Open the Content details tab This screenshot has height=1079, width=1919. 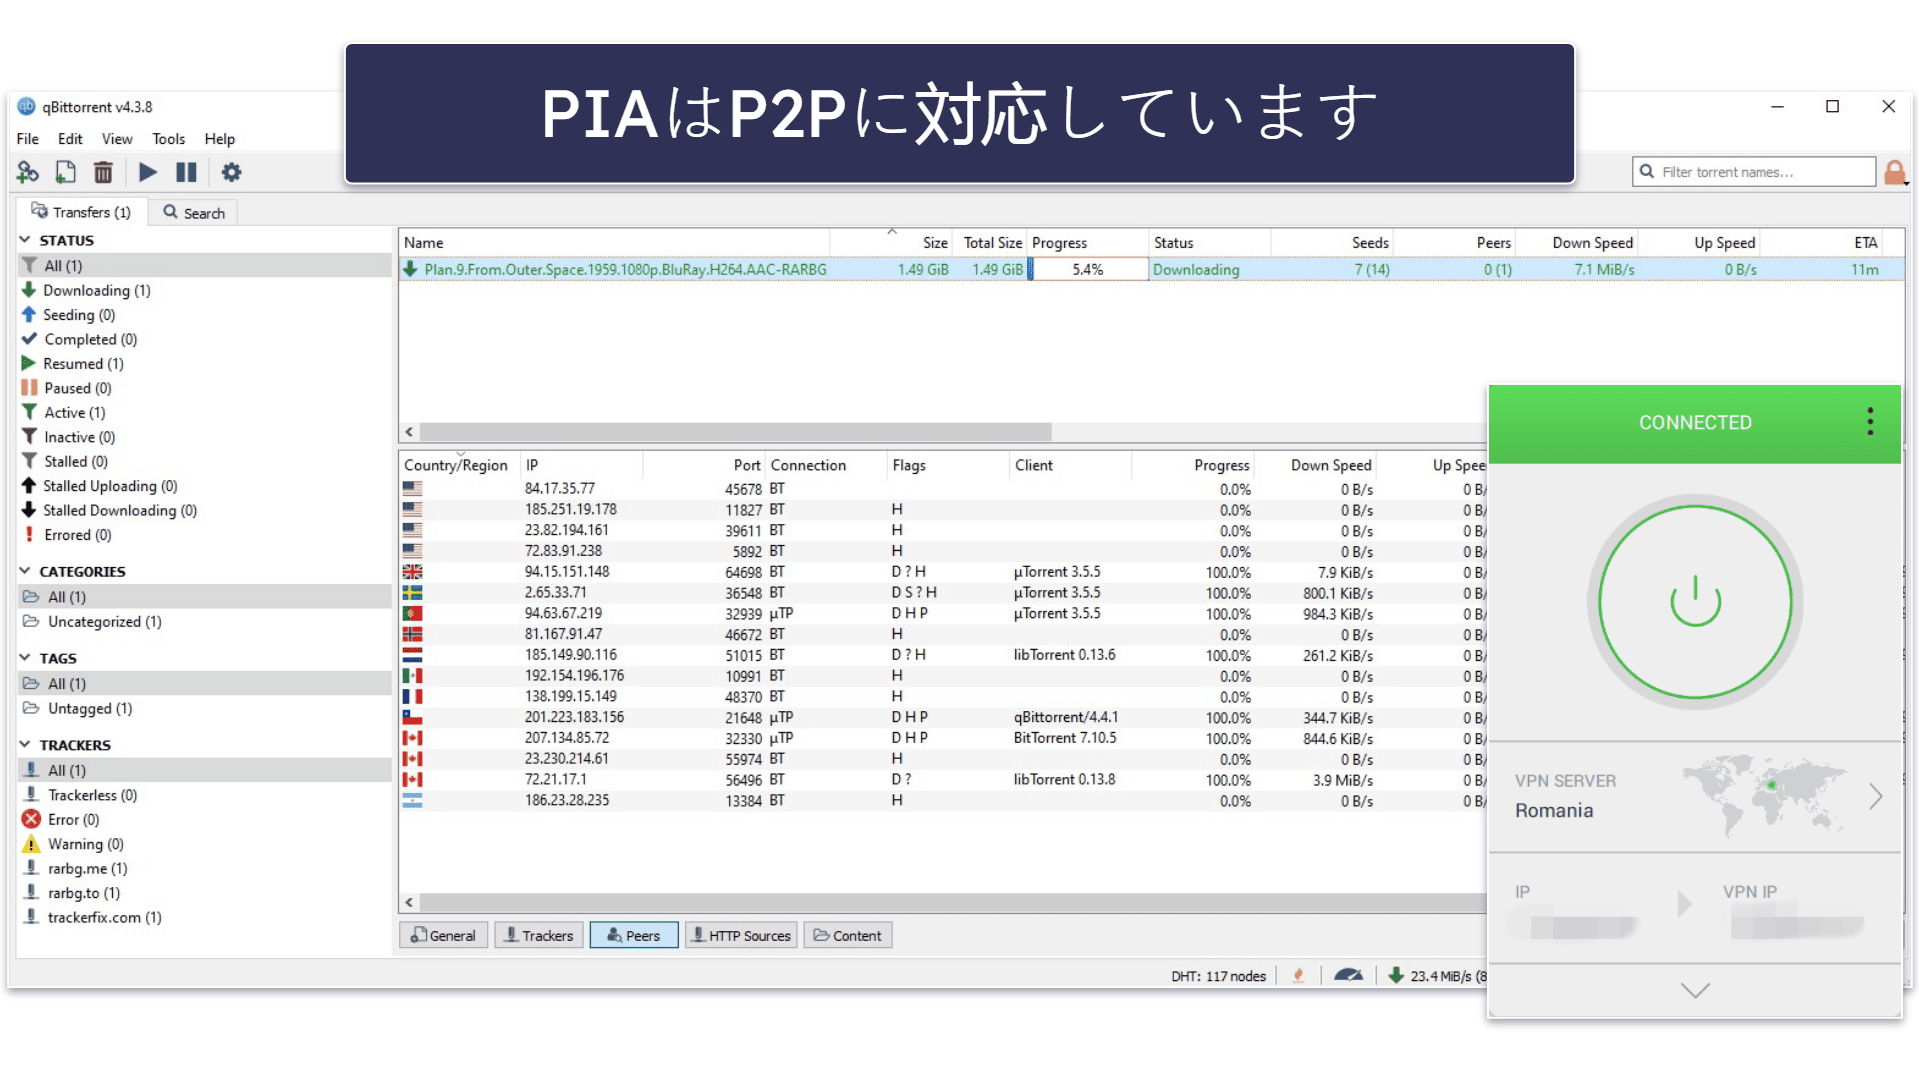(x=848, y=935)
